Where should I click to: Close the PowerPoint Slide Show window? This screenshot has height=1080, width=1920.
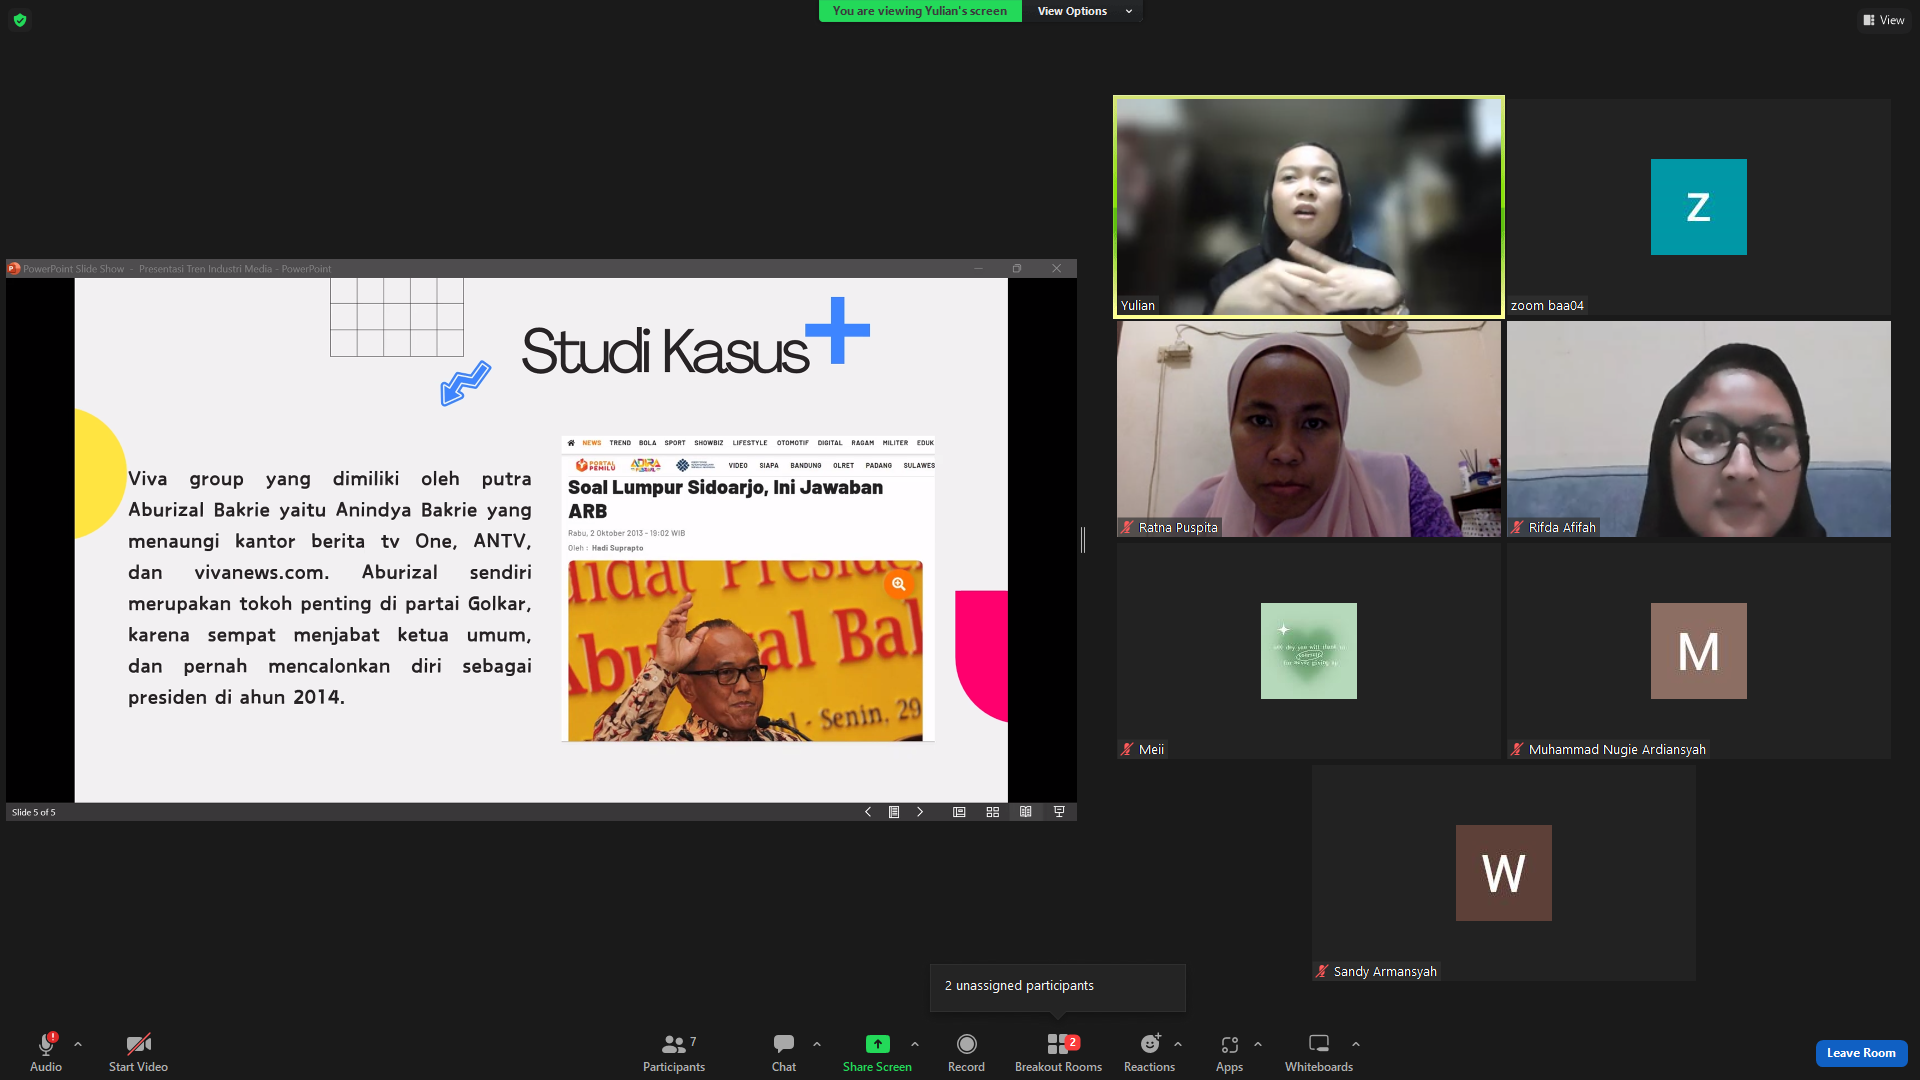click(x=1056, y=268)
